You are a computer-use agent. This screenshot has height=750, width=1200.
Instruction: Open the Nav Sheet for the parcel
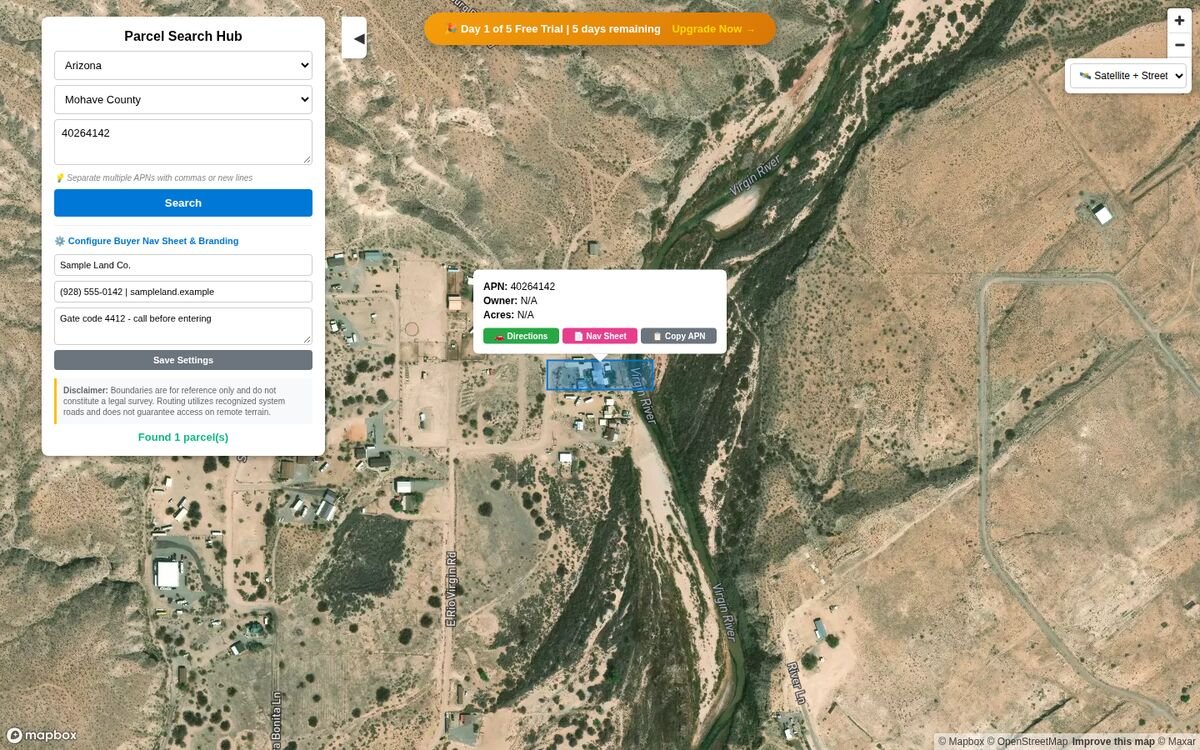point(600,336)
